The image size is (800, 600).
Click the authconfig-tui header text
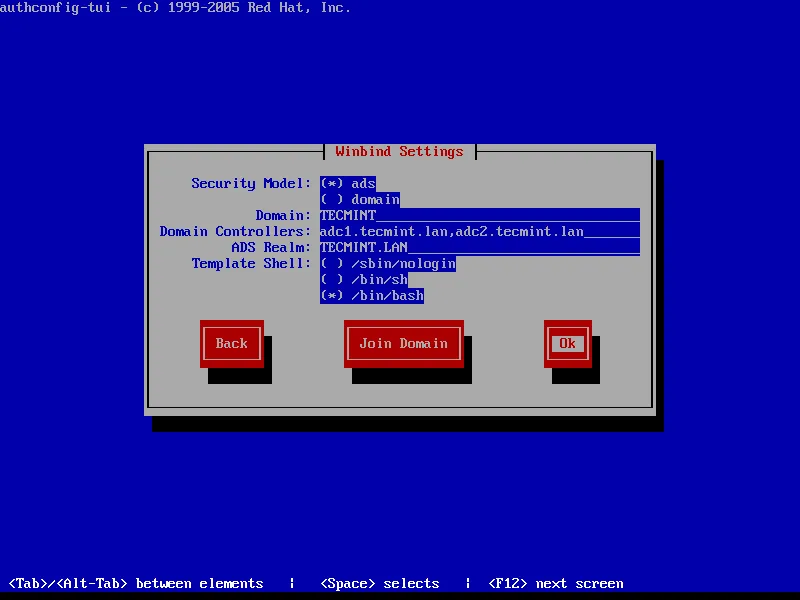175,8
